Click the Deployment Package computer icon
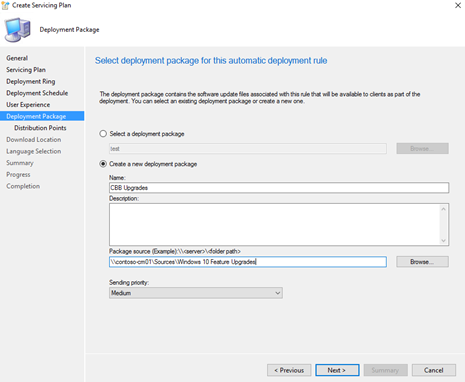465x382 pixels. (17, 30)
